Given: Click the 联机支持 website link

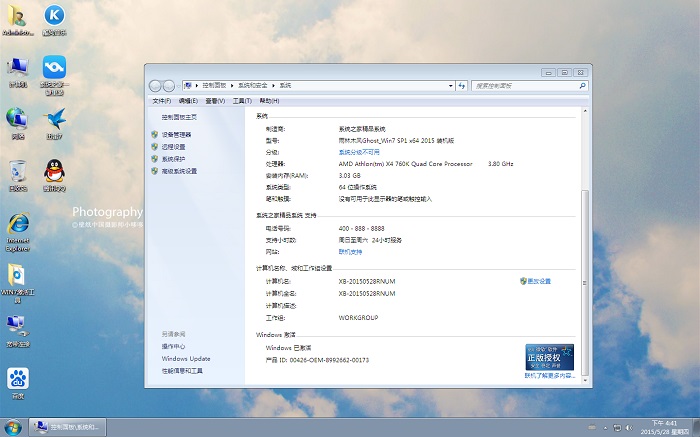Looking at the screenshot, I should pos(350,252).
